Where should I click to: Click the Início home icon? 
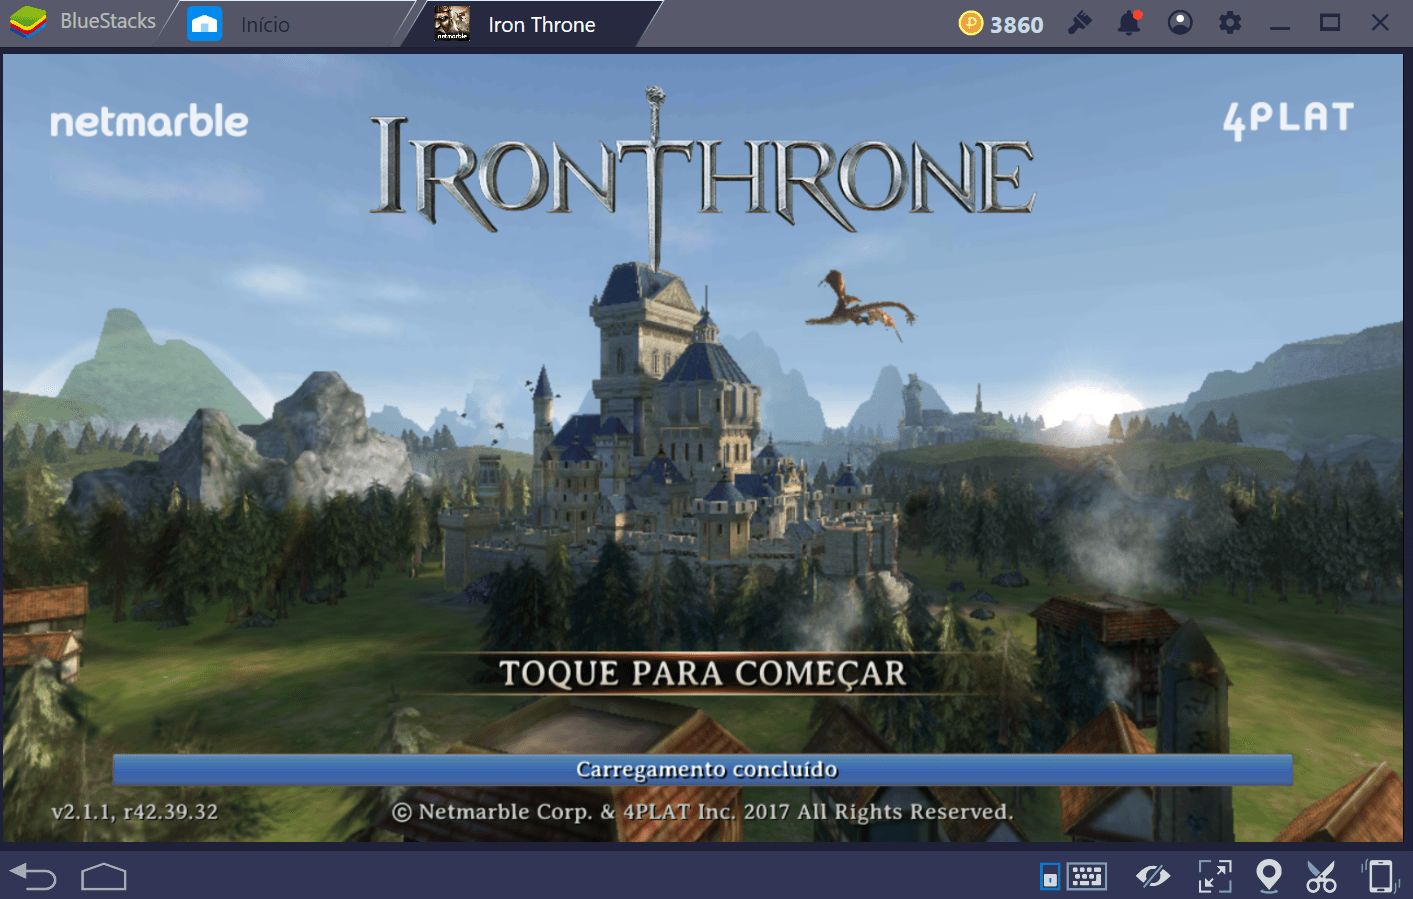[x=205, y=24]
